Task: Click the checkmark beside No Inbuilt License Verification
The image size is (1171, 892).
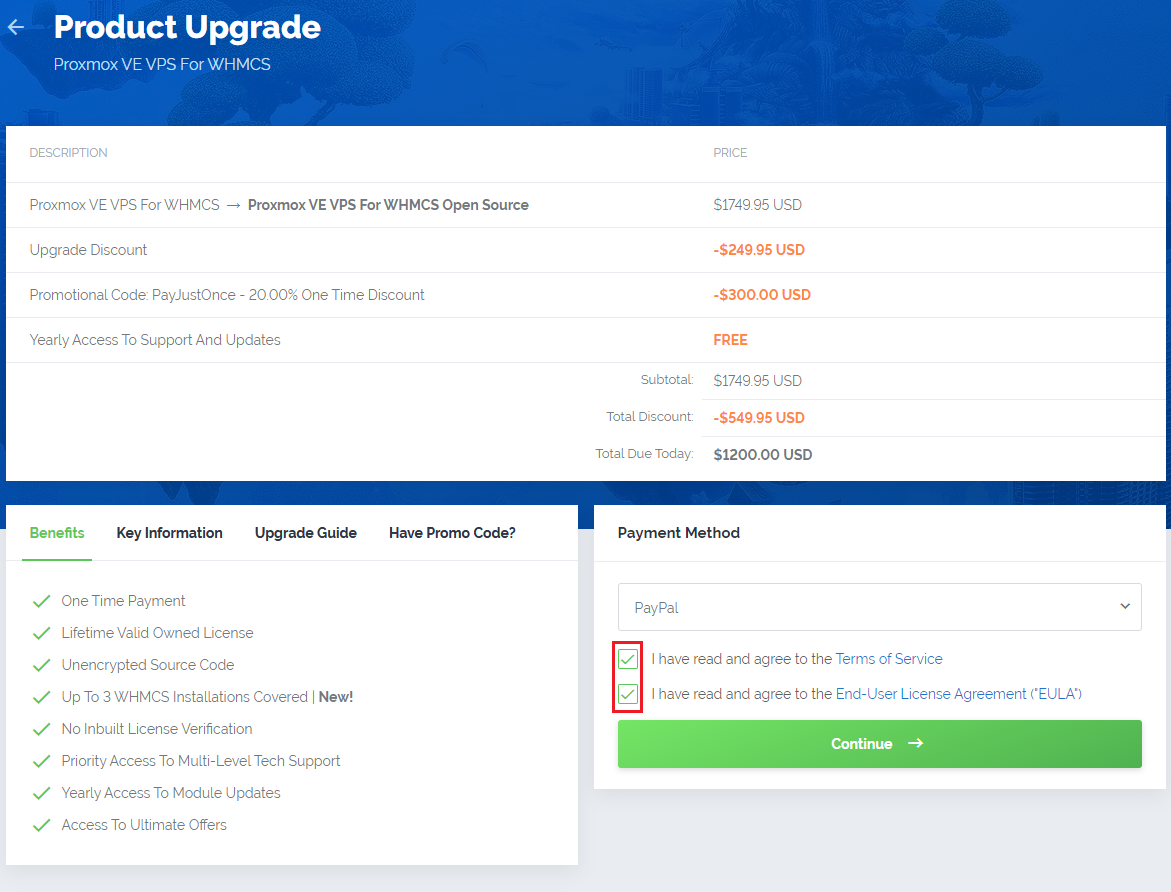Action: (42, 729)
